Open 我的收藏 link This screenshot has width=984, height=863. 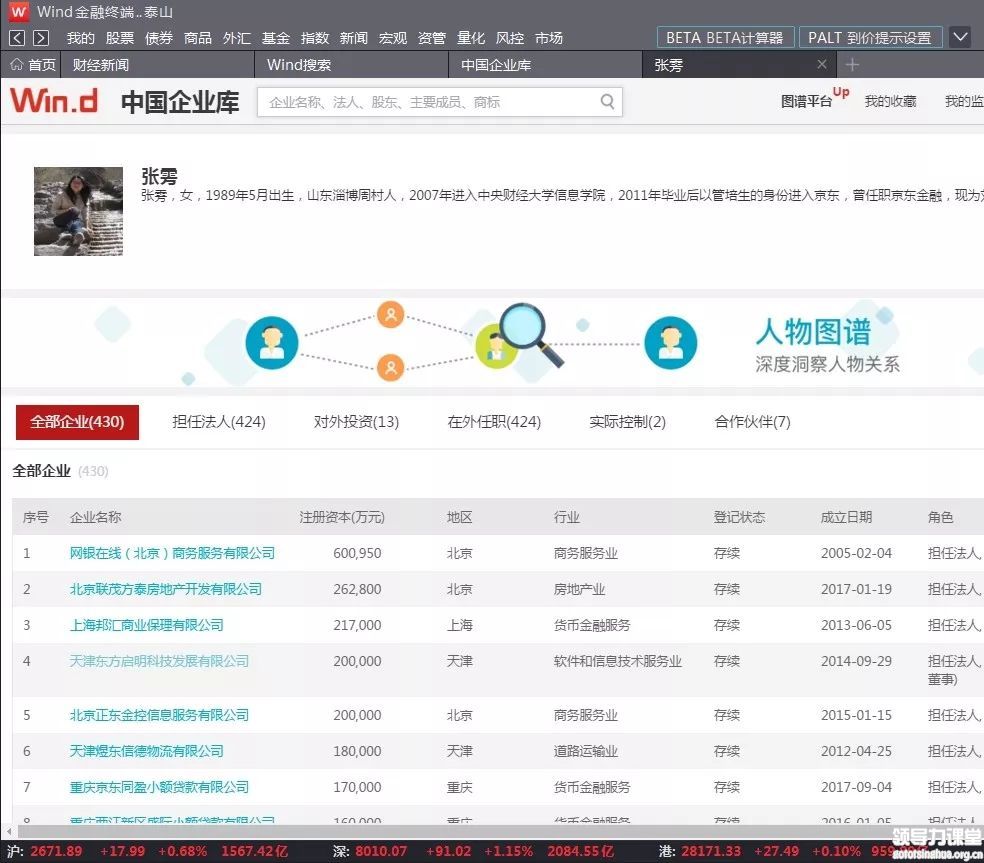890,101
